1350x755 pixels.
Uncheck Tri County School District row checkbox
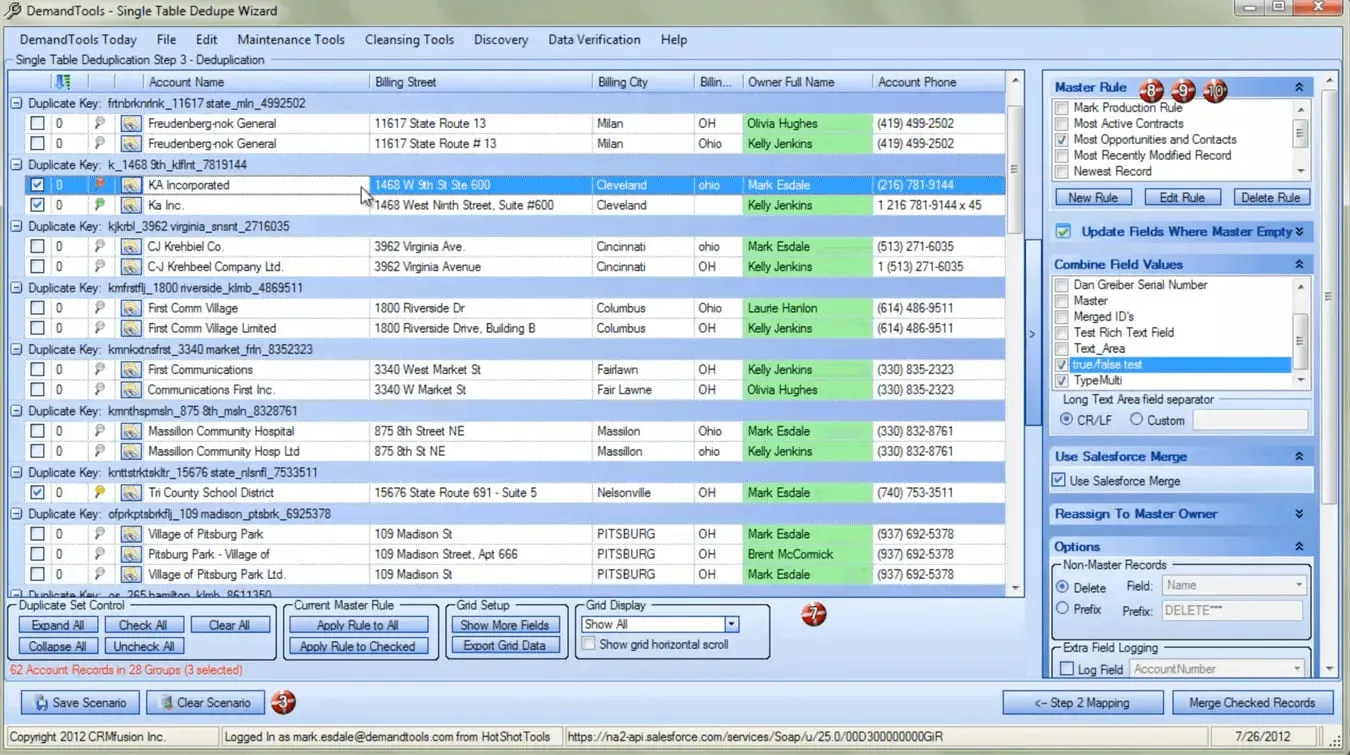pyautogui.click(x=37, y=493)
